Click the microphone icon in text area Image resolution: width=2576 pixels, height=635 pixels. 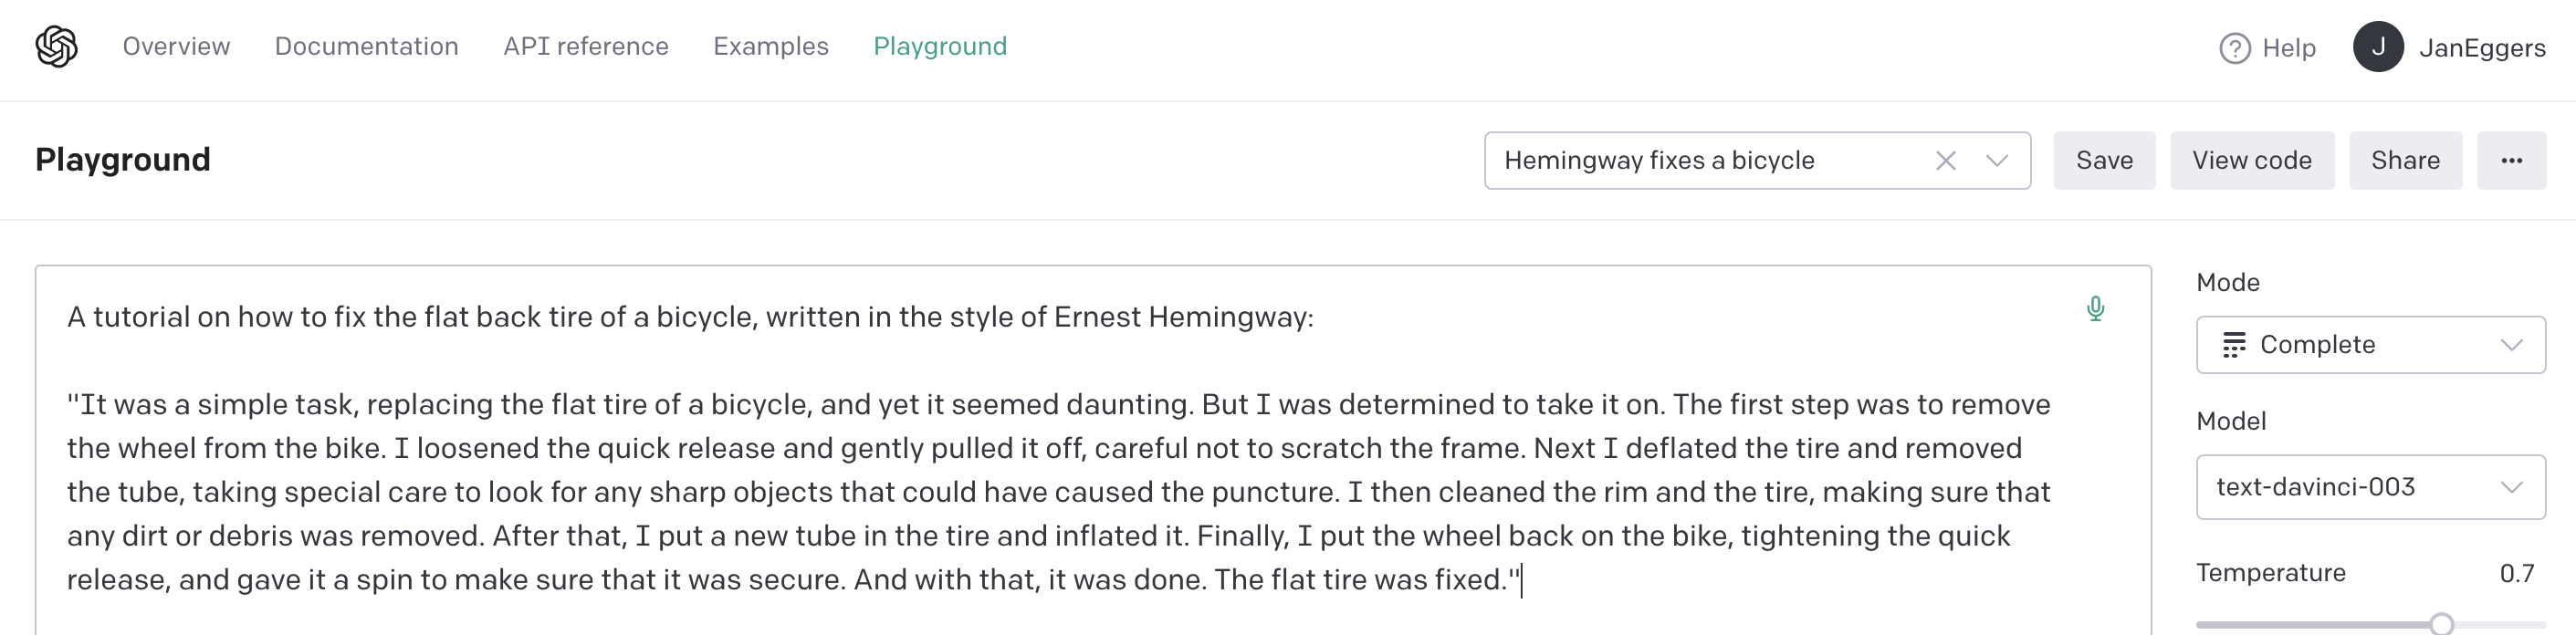click(2095, 309)
